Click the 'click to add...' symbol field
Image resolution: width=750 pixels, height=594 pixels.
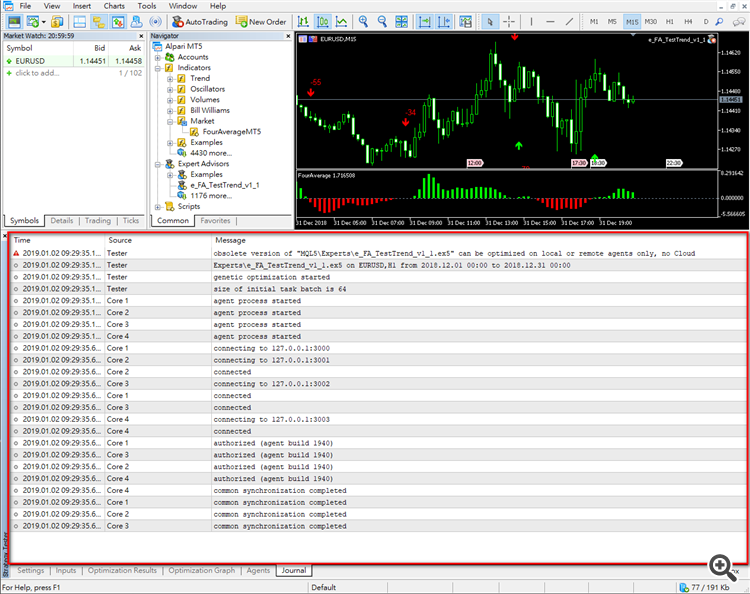tap(38, 73)
